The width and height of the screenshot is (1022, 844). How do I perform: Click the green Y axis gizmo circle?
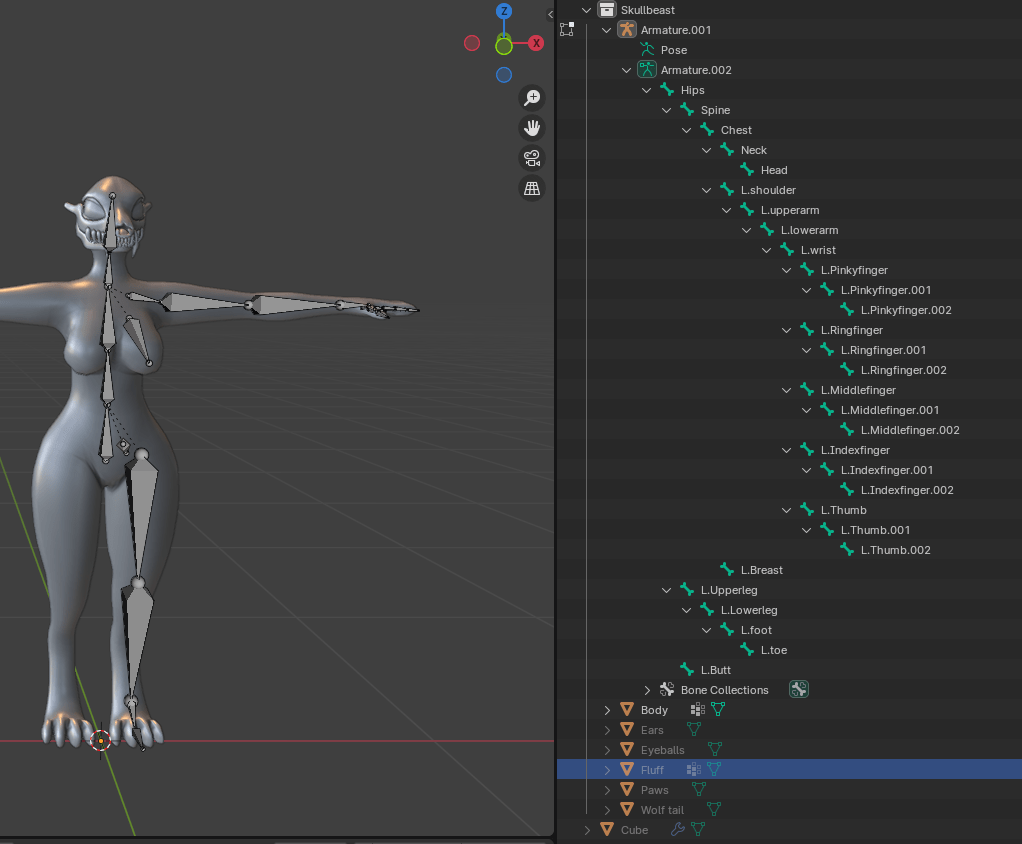[x=504, y=46]
